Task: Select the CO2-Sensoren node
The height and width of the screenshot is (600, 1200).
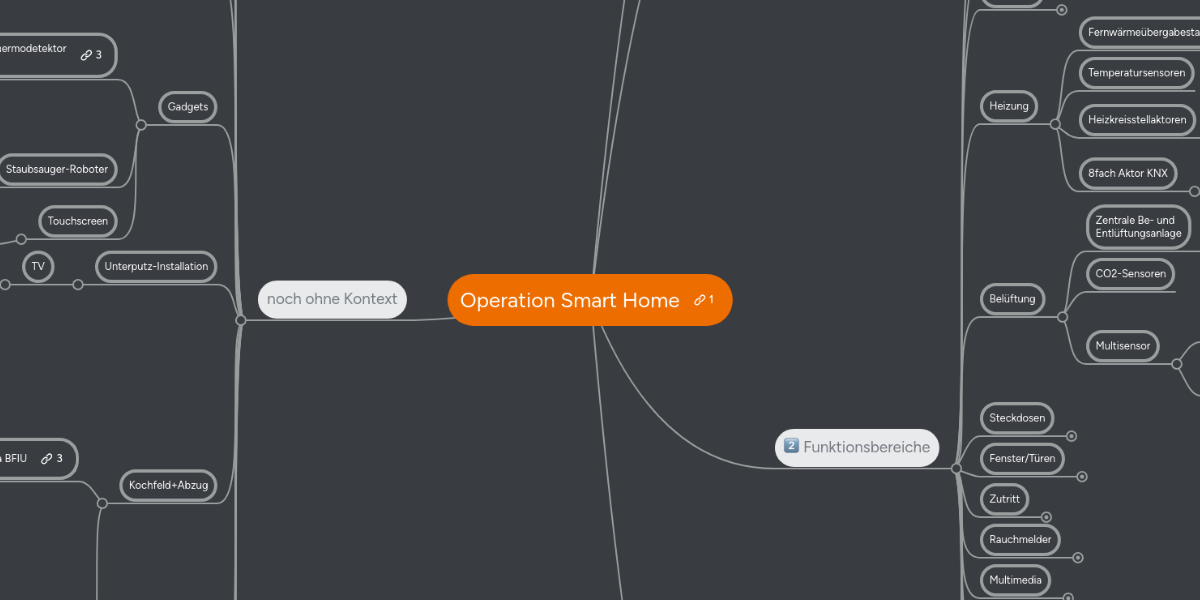Action: [x=1130, y=273]
